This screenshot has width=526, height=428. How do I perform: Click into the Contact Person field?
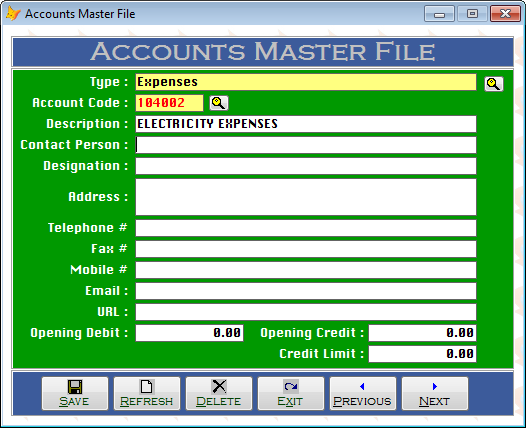coord(306,145)
